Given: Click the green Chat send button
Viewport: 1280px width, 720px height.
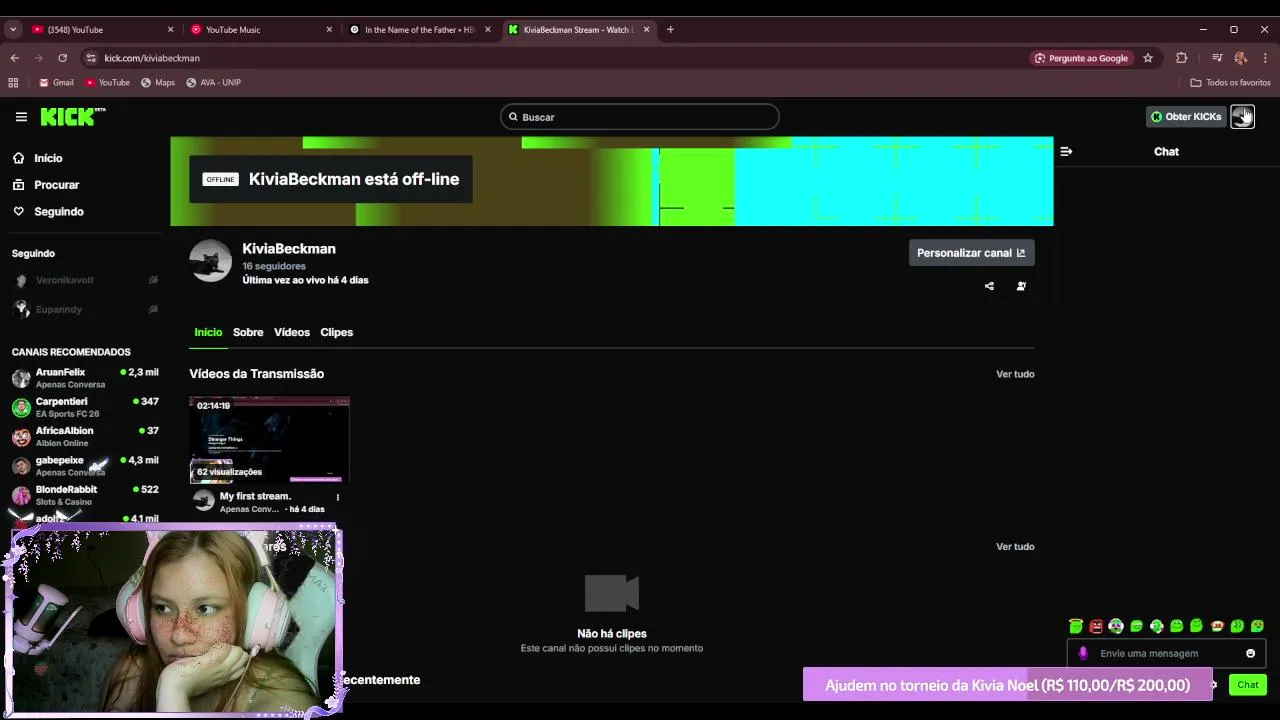Looking at the screenshot, I should pos(1248,685).
